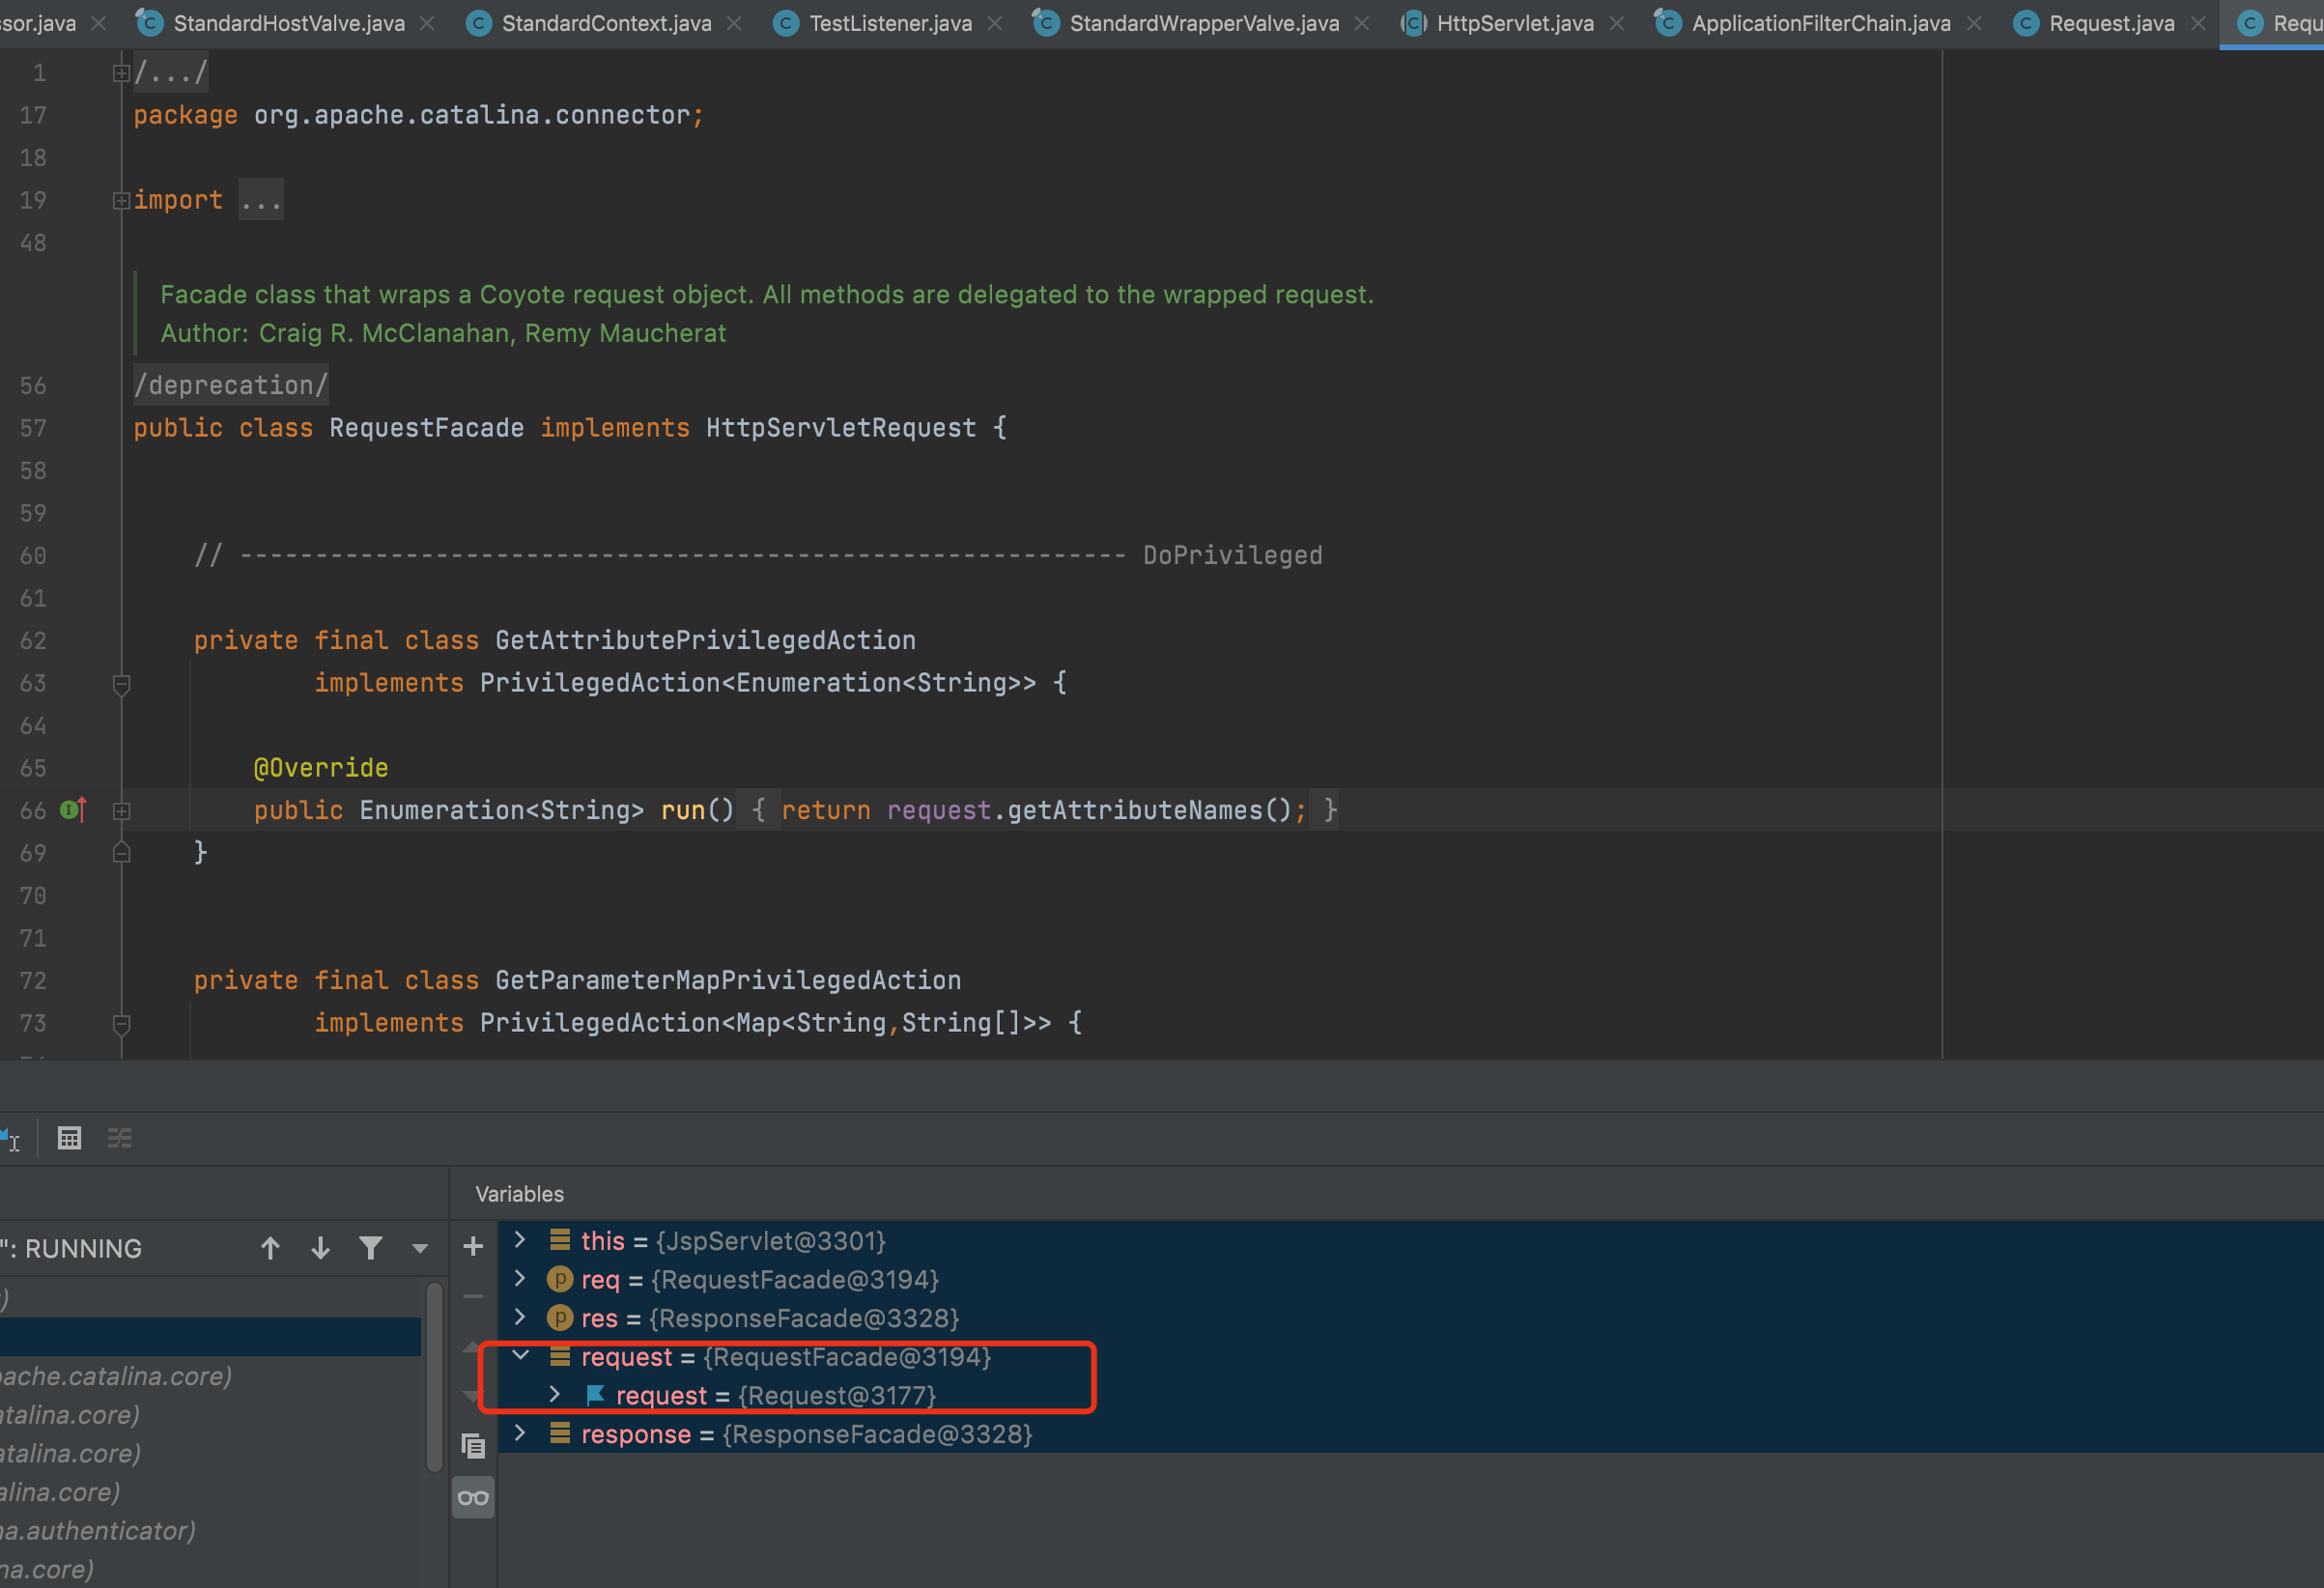Viewport: 2324px width, 1588px height.
Task: Click the @Override annotation on line 65
Action: pos(321,768)
